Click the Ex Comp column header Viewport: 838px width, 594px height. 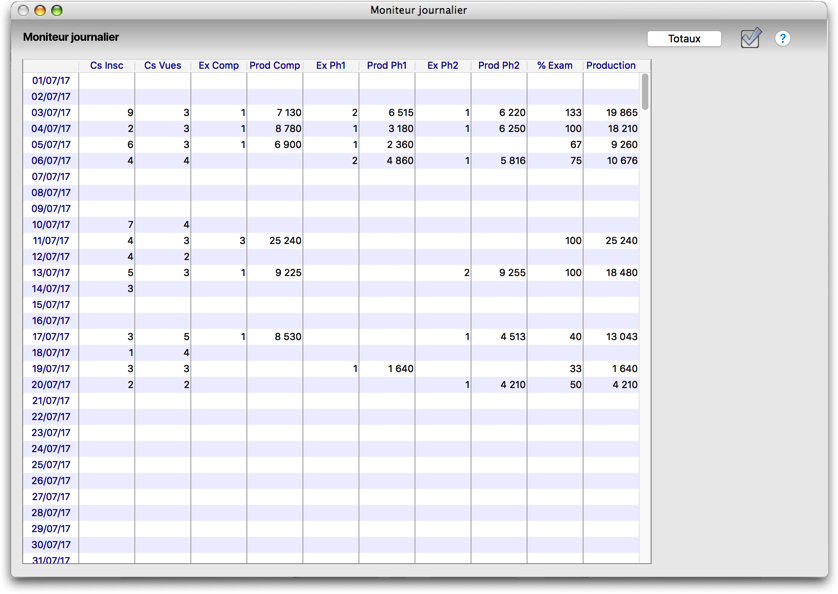219,65
